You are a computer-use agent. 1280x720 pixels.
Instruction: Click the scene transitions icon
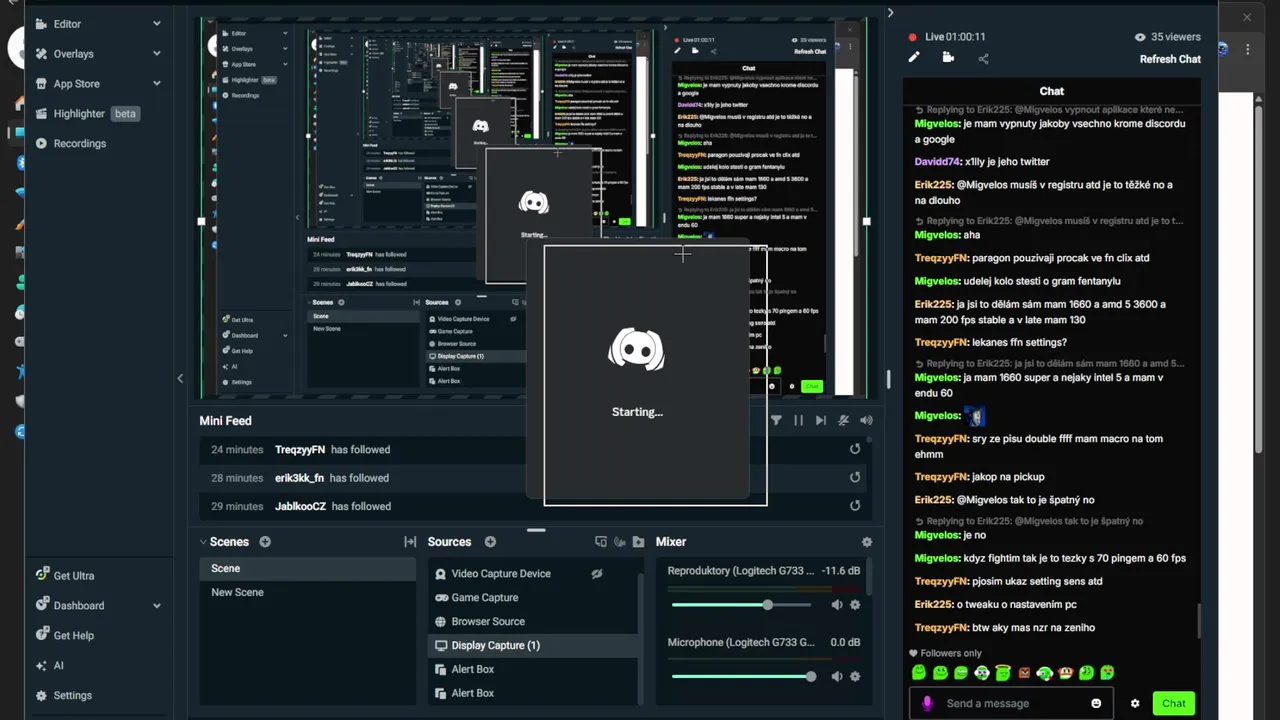coord(410,542)
